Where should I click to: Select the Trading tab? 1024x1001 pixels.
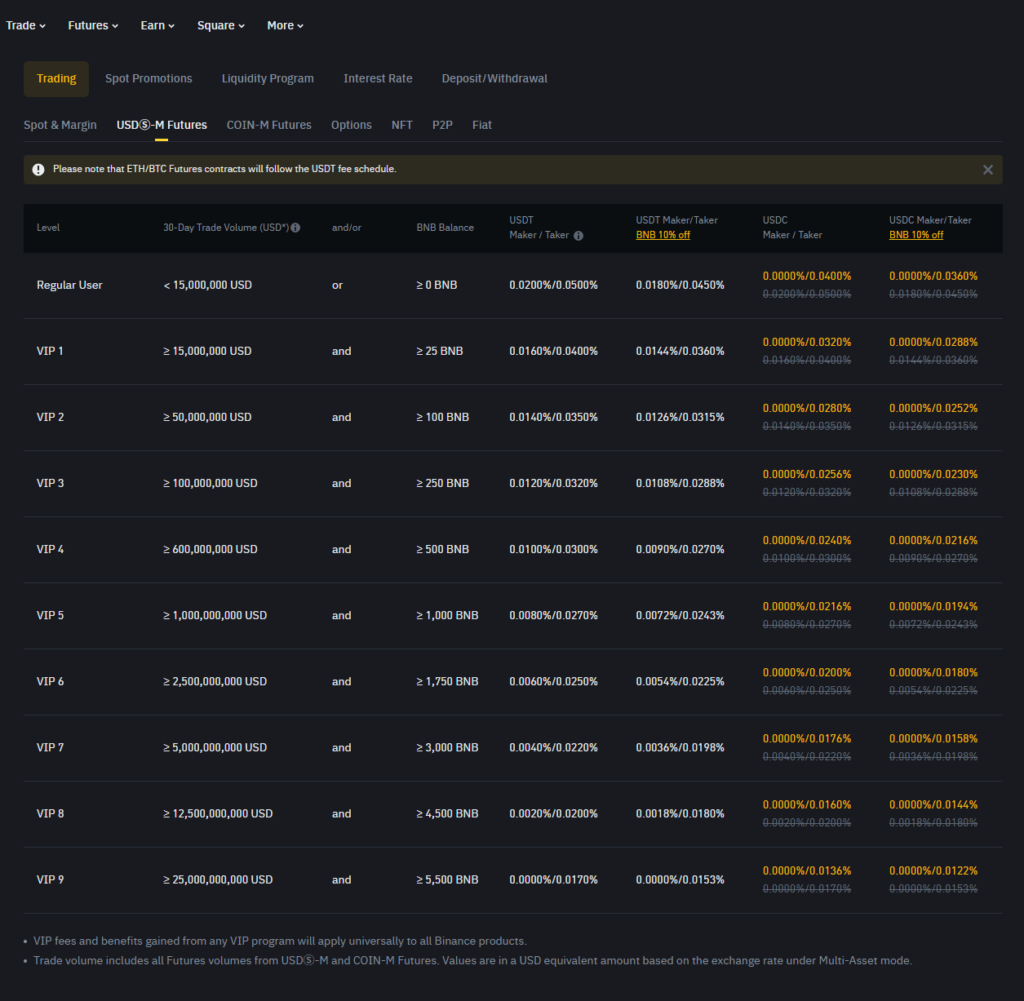click(56, 79)
